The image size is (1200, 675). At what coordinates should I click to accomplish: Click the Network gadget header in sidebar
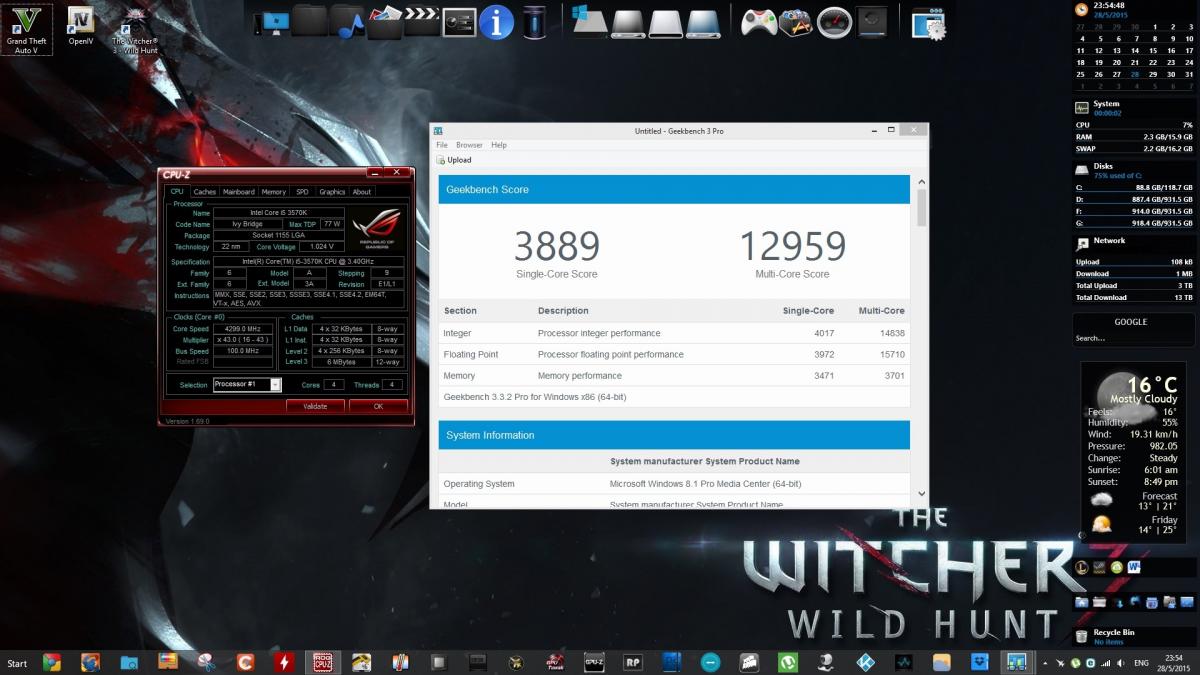[x=1109, y=241]
